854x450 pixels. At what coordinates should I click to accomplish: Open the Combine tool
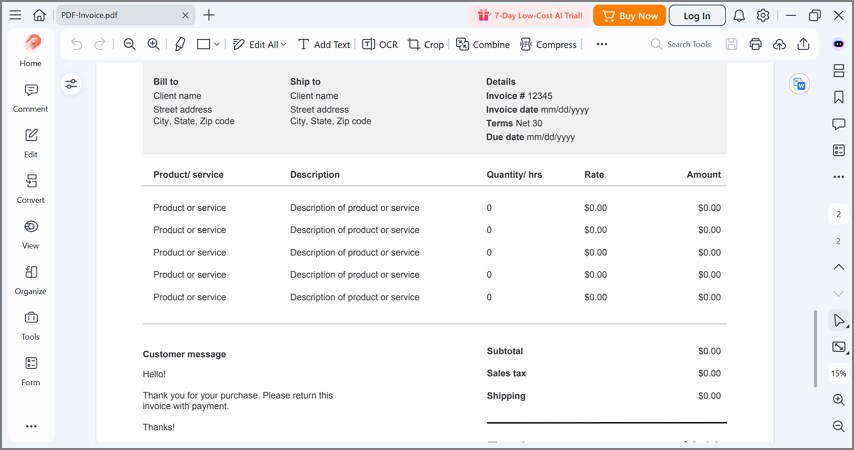click(483, 44)
